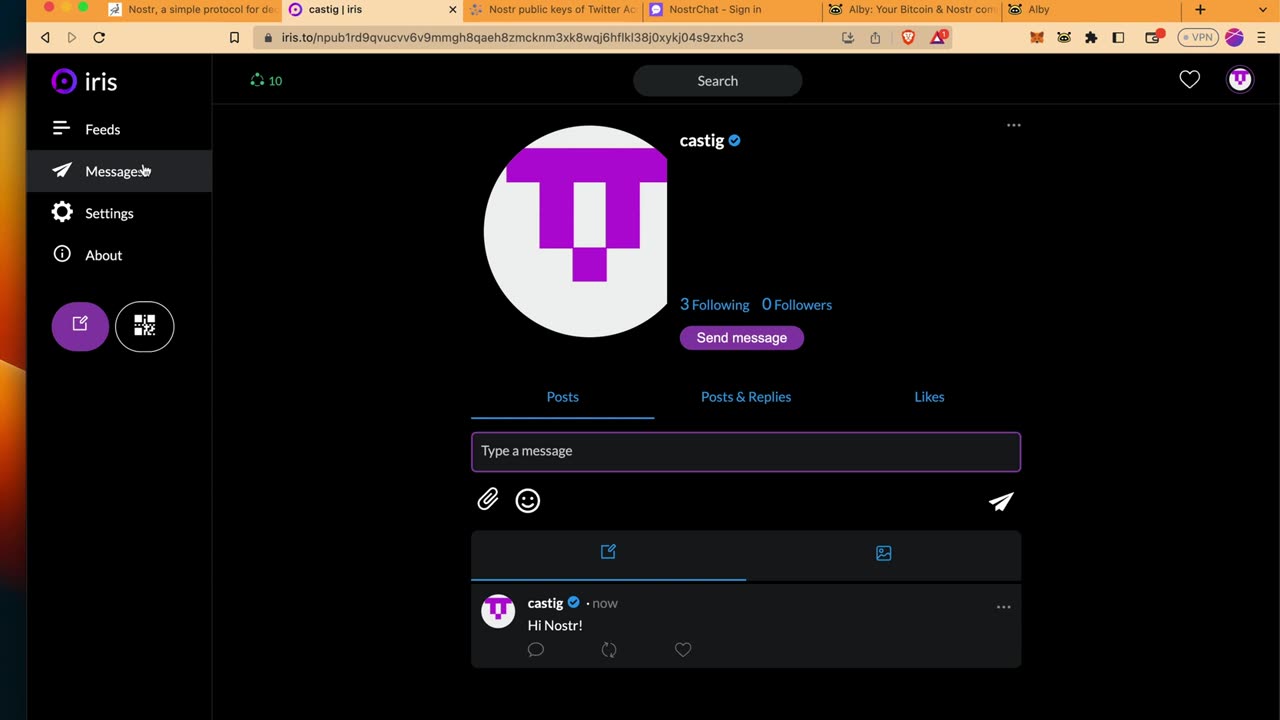Open the extensions puzzle piece menu

click(1091, 37)
